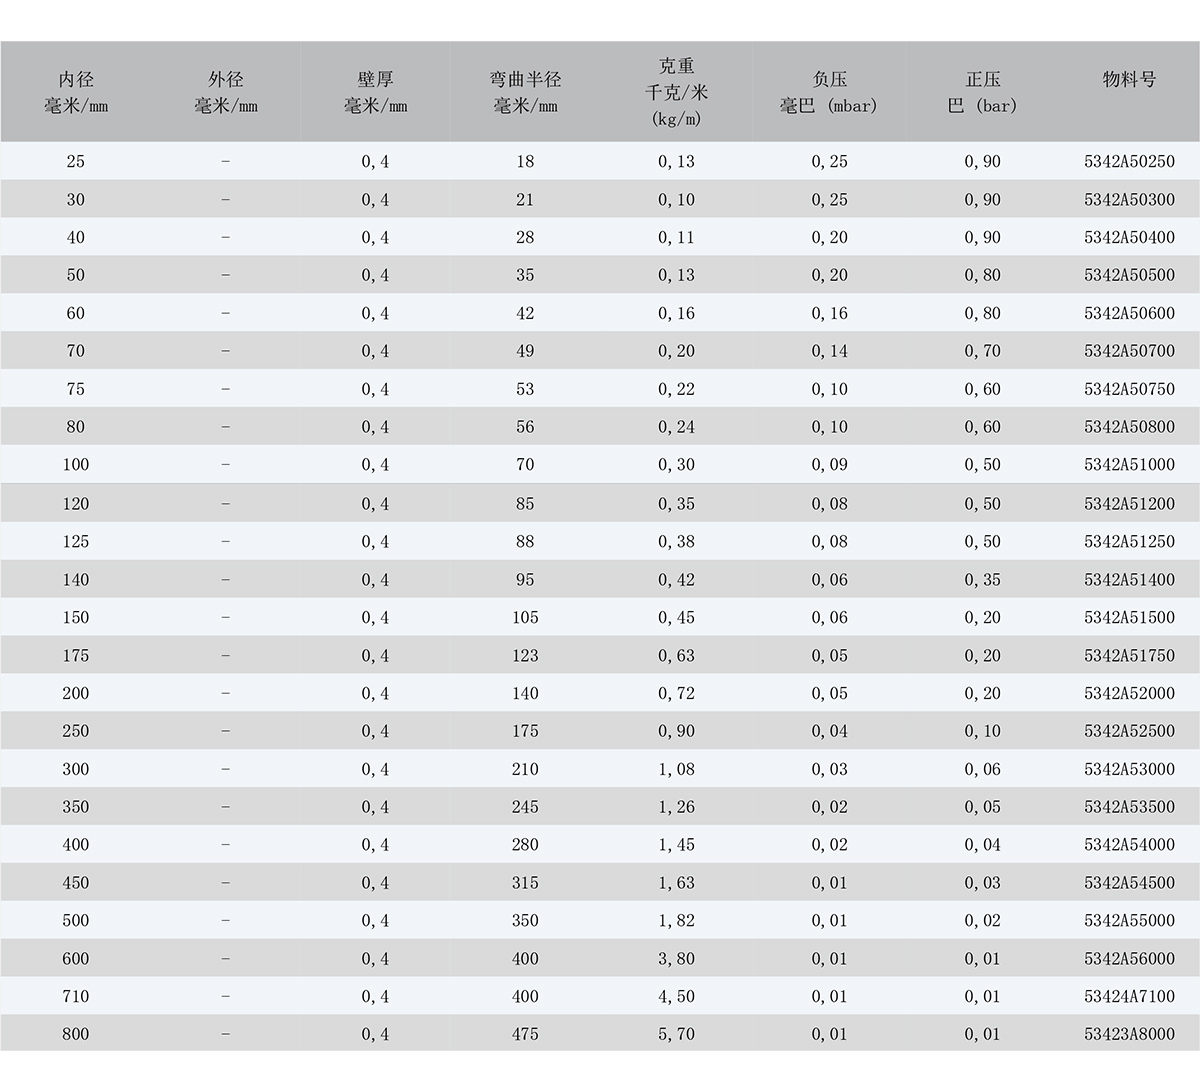Click part number 5342A51000
Image resolution: width=1200 pixels, height=1084 pixels.
click(x=1129, y=465)
